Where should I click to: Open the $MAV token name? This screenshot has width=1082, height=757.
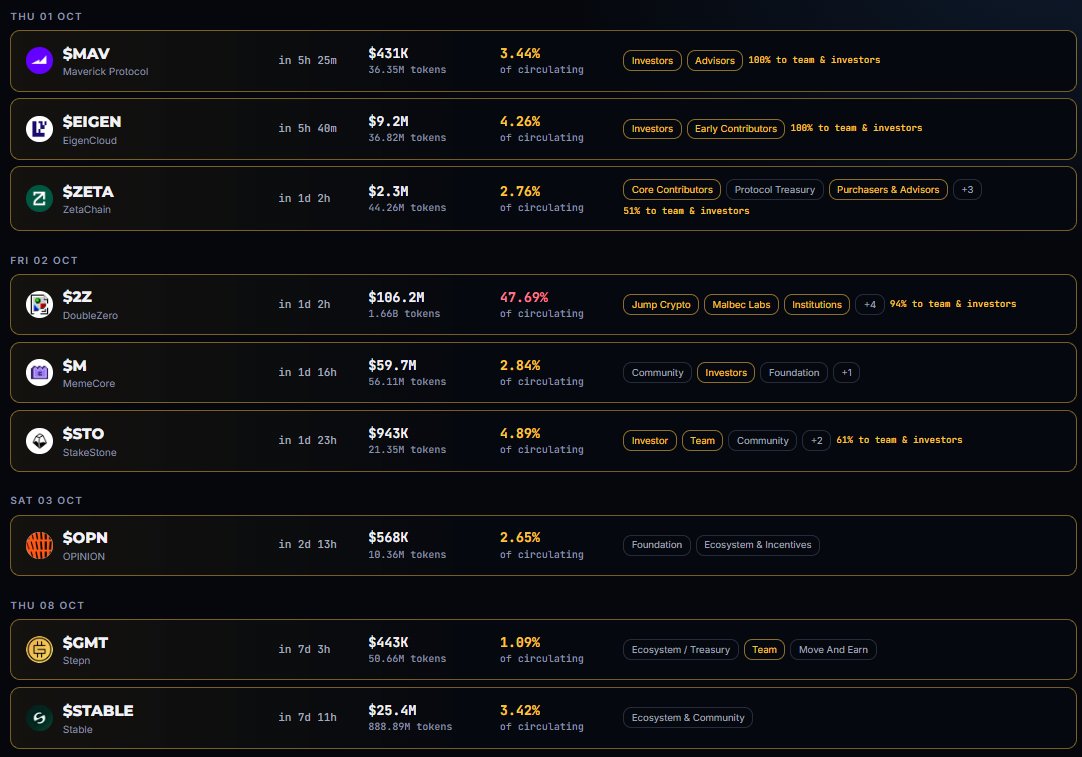[x=86, y=54]
